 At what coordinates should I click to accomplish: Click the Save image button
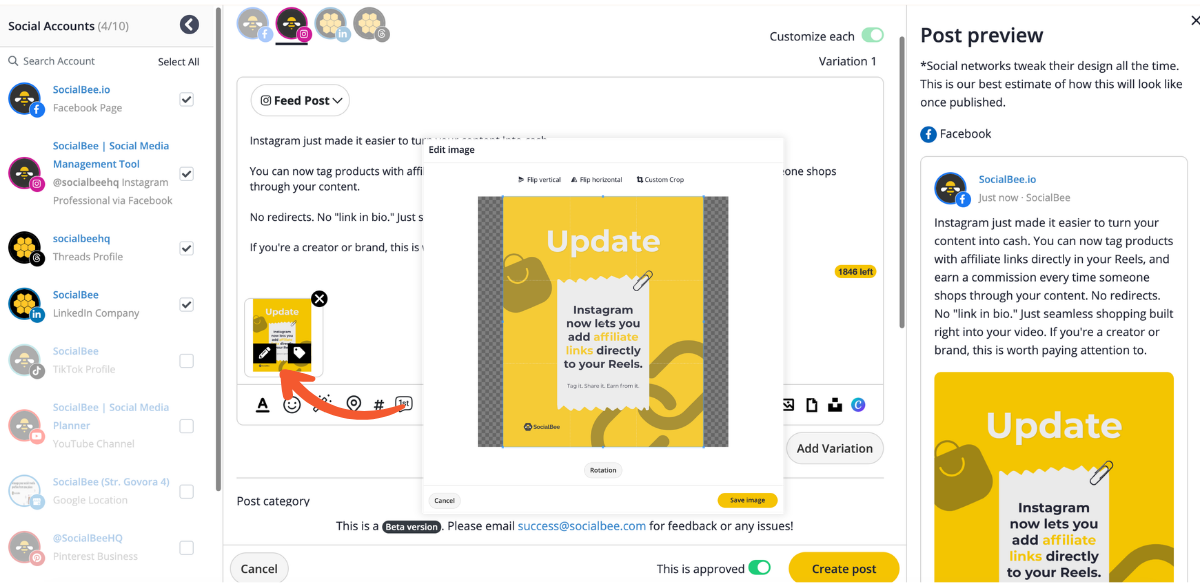747,500
